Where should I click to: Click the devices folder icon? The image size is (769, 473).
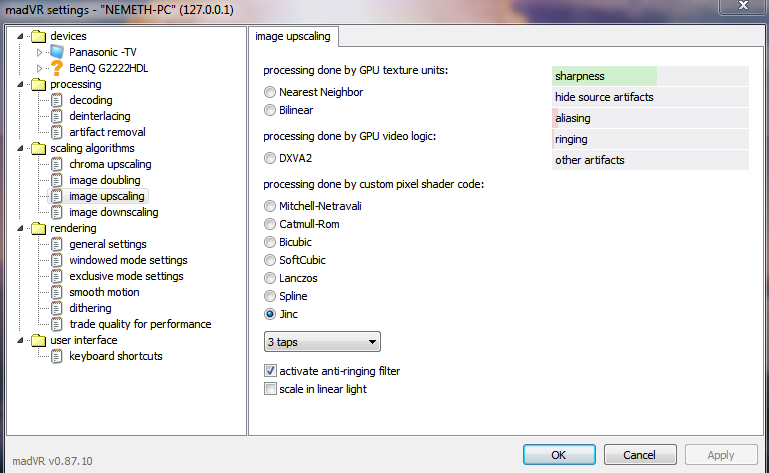tap(38, 36)
